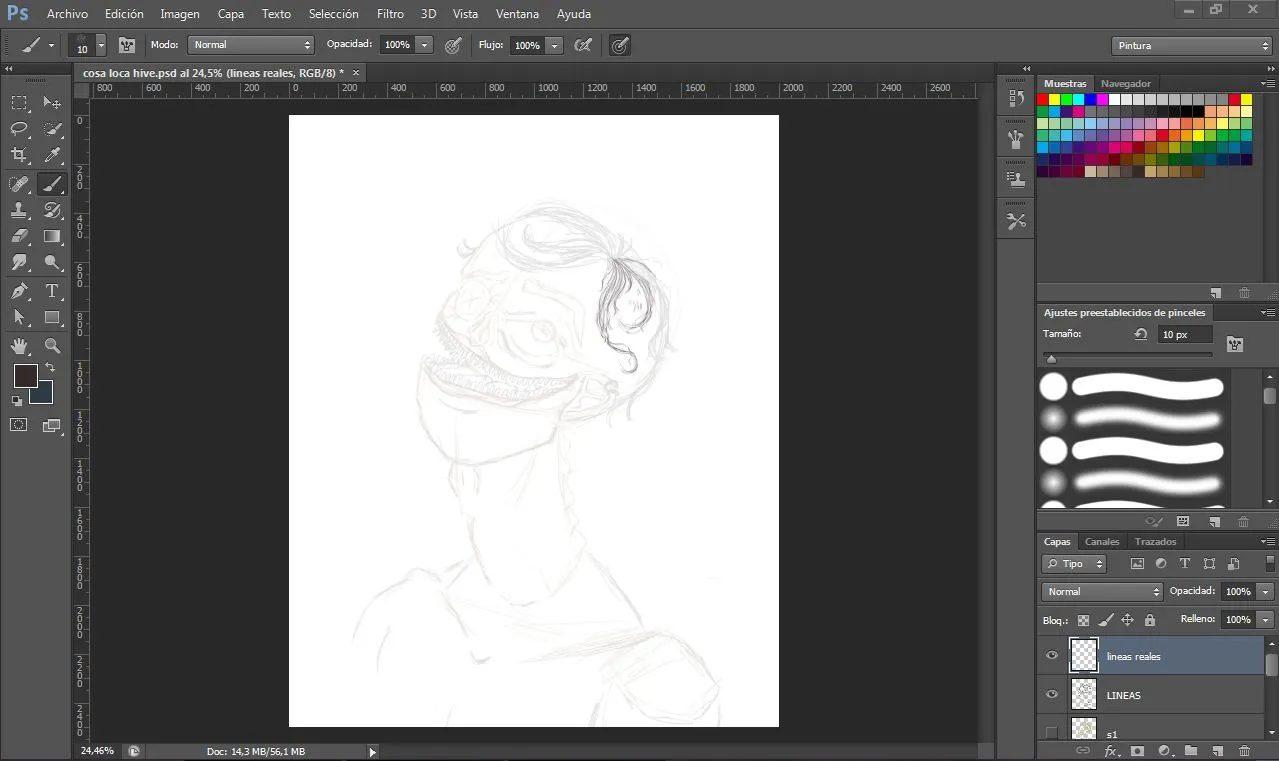
Task: Select the Zoom tool
Action: tap(52, 346)
